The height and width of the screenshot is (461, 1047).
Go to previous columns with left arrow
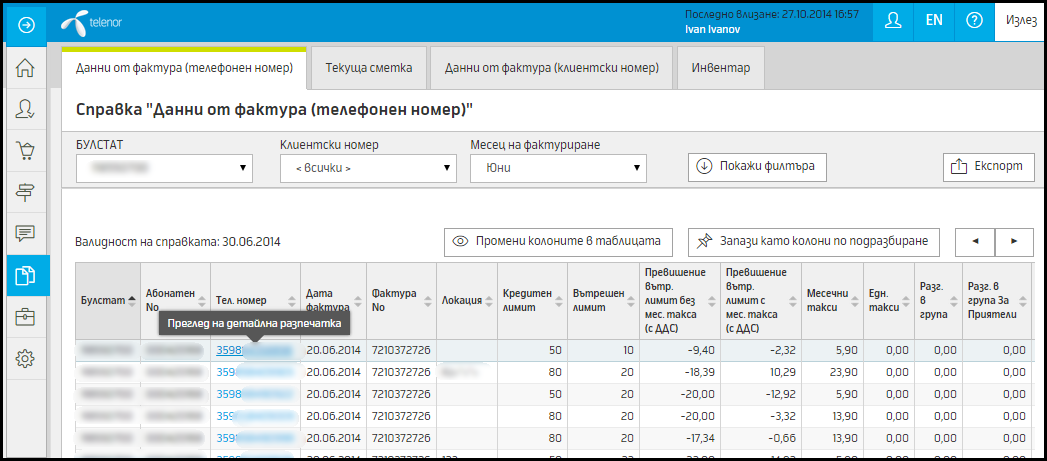tap(975, 242)
